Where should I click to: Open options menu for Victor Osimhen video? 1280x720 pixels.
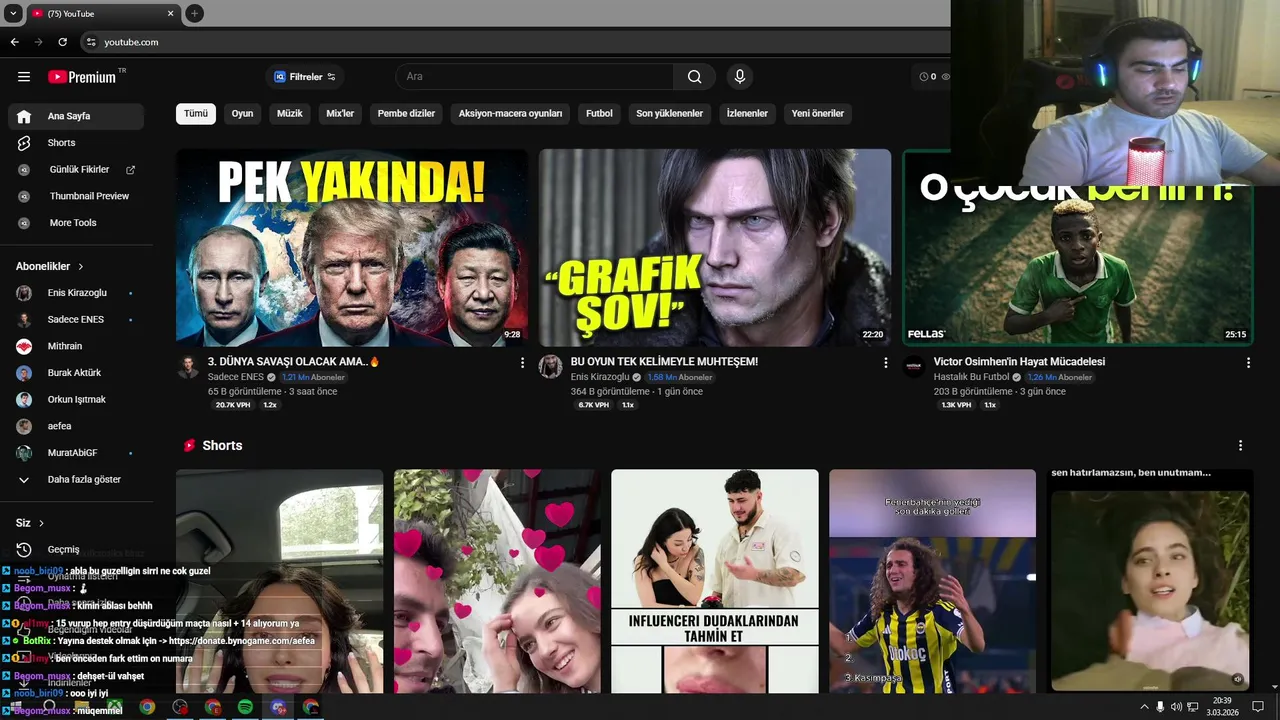(x=1248, y=363)
